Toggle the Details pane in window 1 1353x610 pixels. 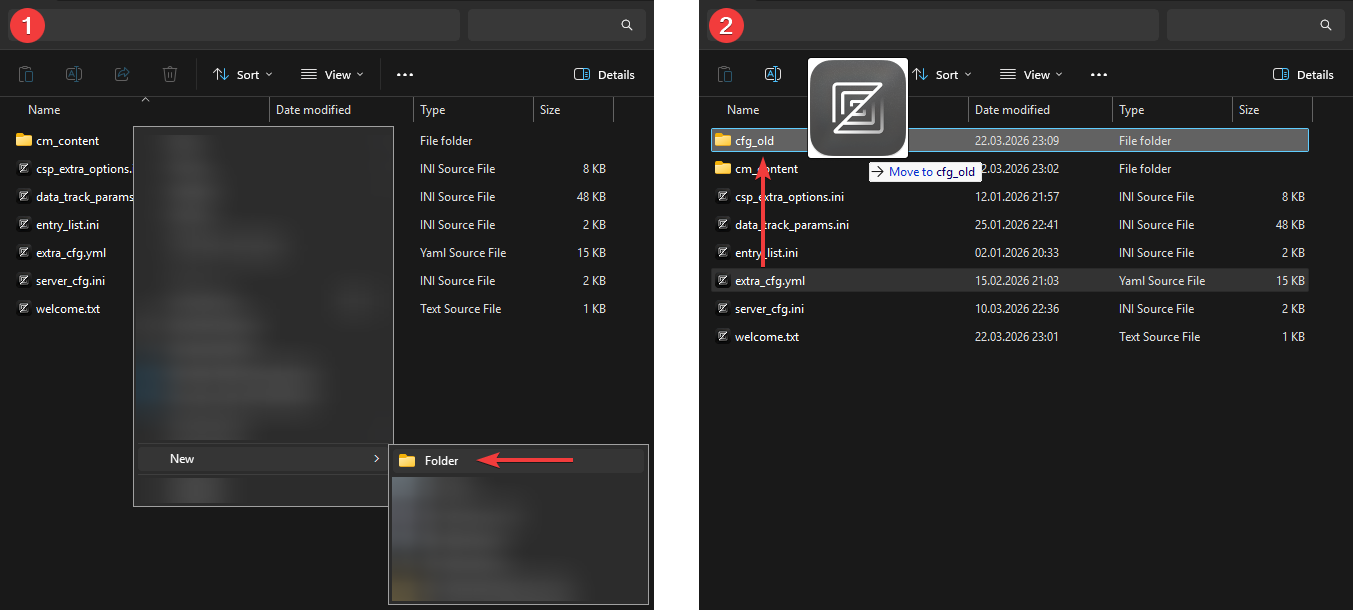click(x=604, y=74)
